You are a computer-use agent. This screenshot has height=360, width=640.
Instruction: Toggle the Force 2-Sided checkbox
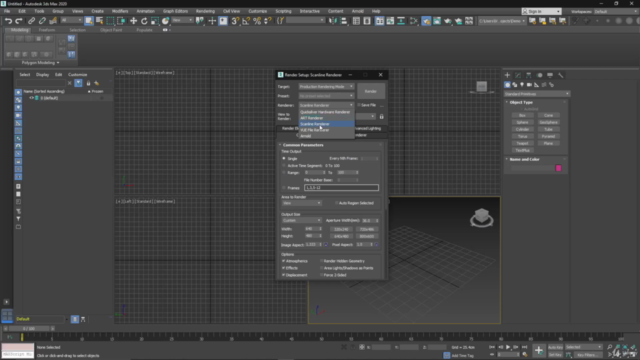tap(322, 275)
